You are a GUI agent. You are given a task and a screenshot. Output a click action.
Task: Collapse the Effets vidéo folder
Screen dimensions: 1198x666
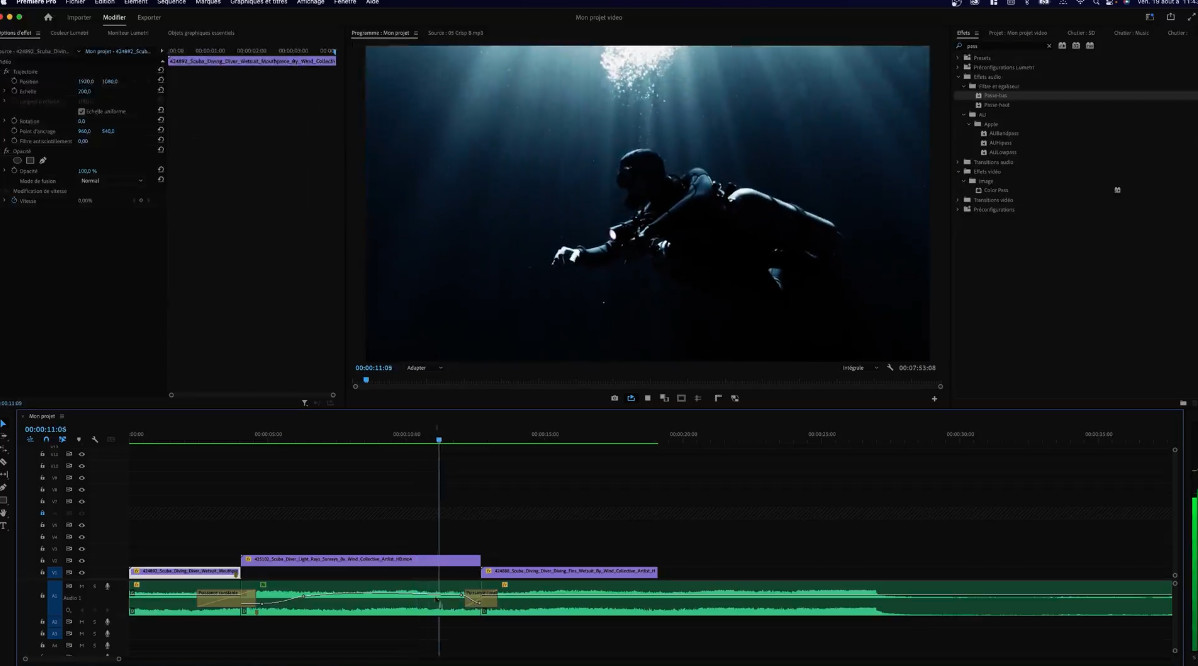coord(958,172)
